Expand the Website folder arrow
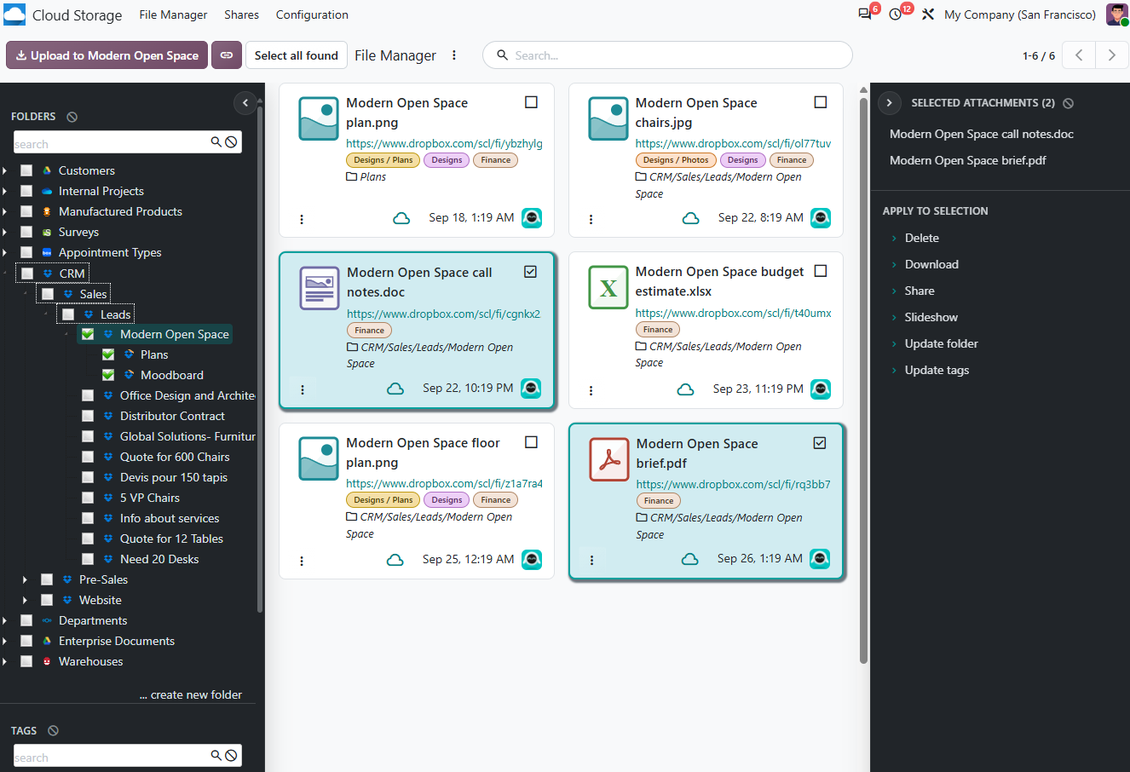Viewport: 1130px width, 772px height. click(25, 600)
